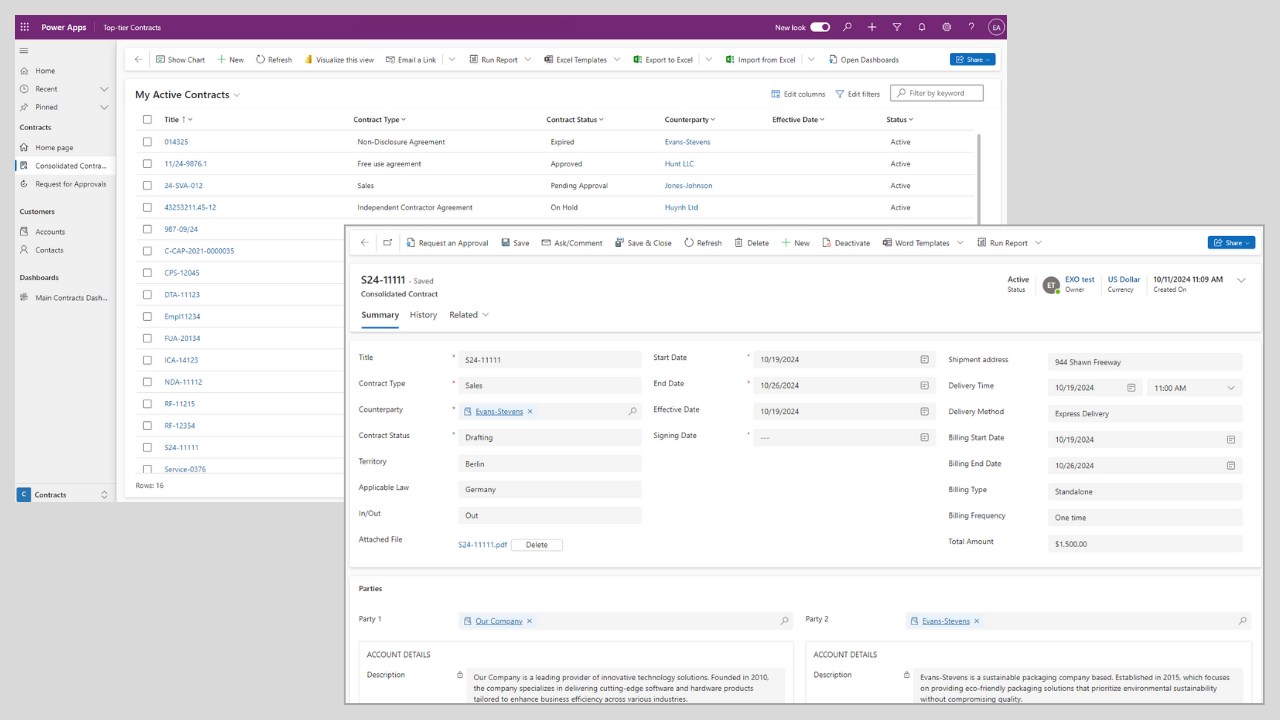
Task: Click Show Chart in the list toolbar
Action: (181, 60)
